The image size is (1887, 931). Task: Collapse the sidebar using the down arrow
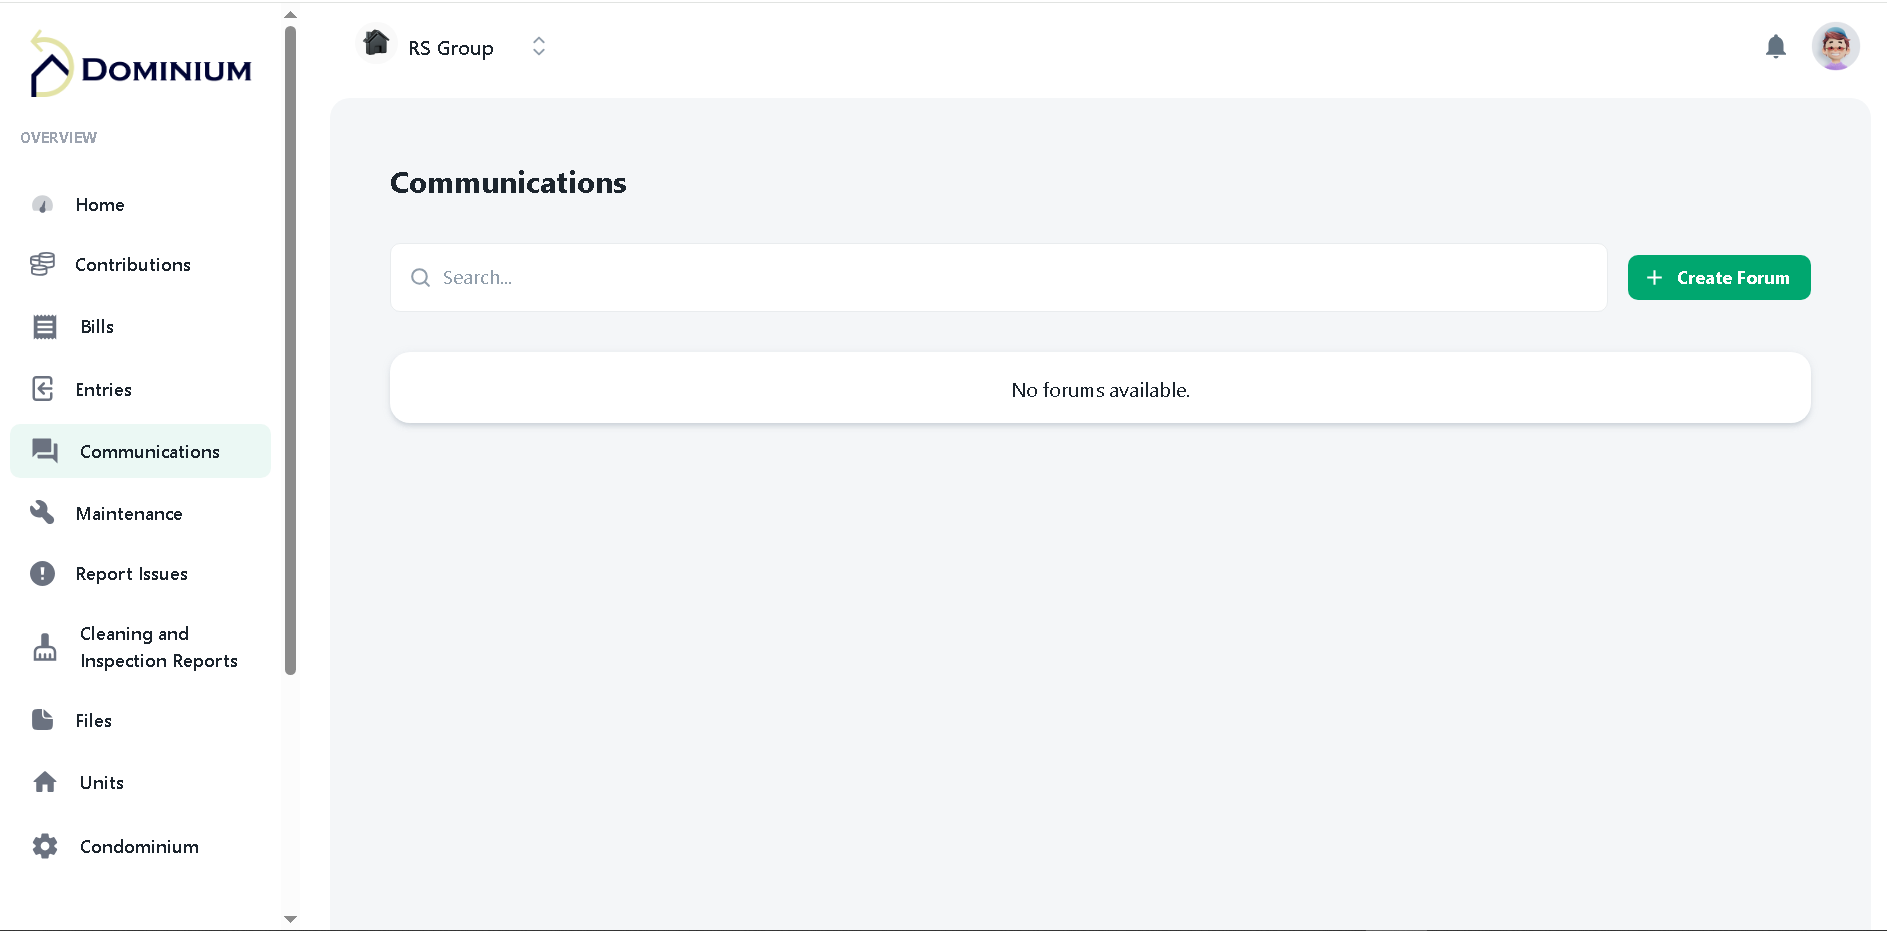(290, 919)
